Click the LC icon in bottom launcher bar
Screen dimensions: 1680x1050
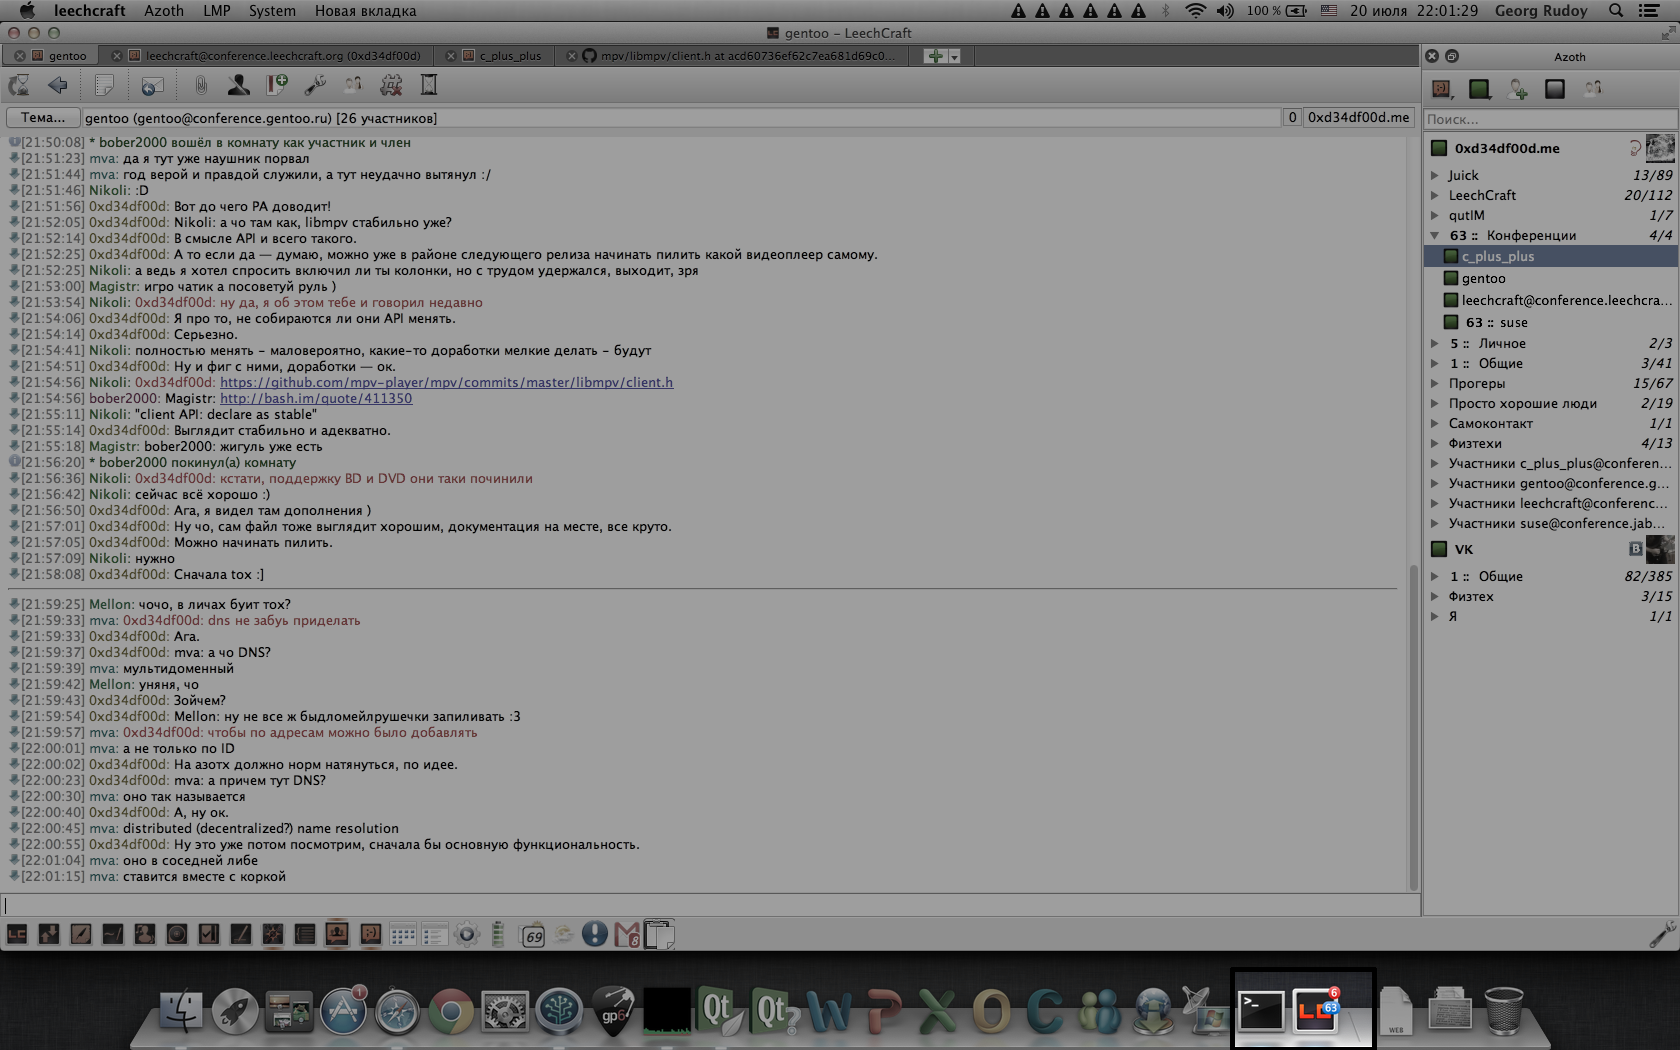(17, 934)
